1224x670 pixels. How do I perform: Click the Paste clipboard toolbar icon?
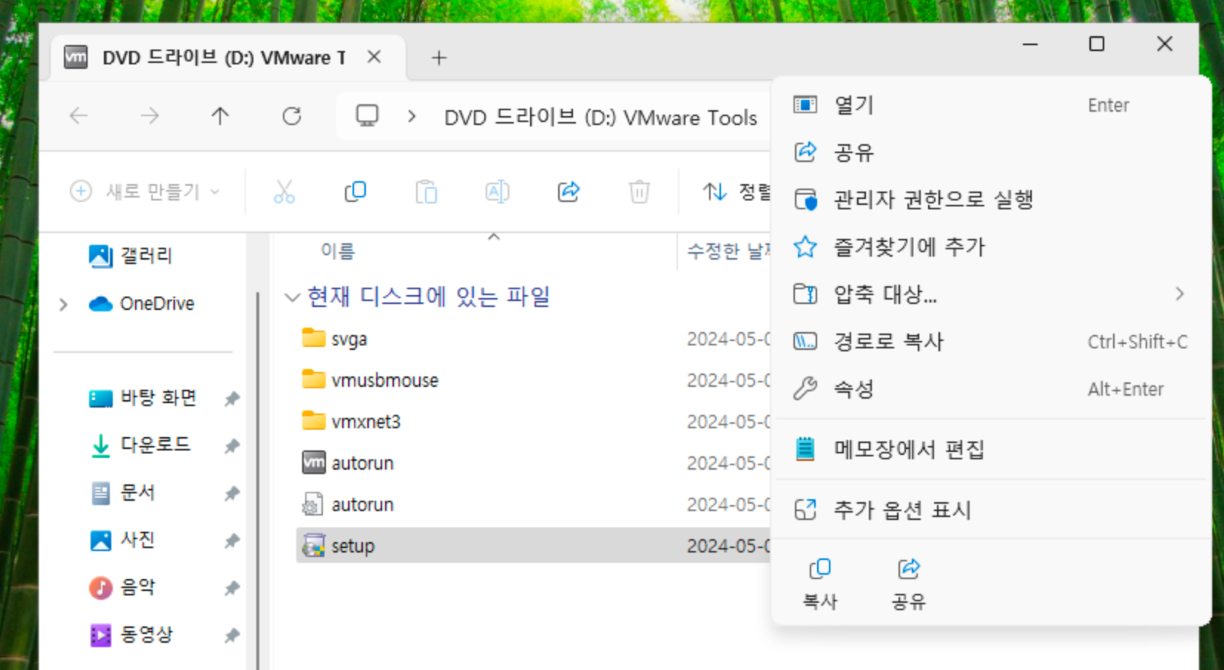coord(426,191)
